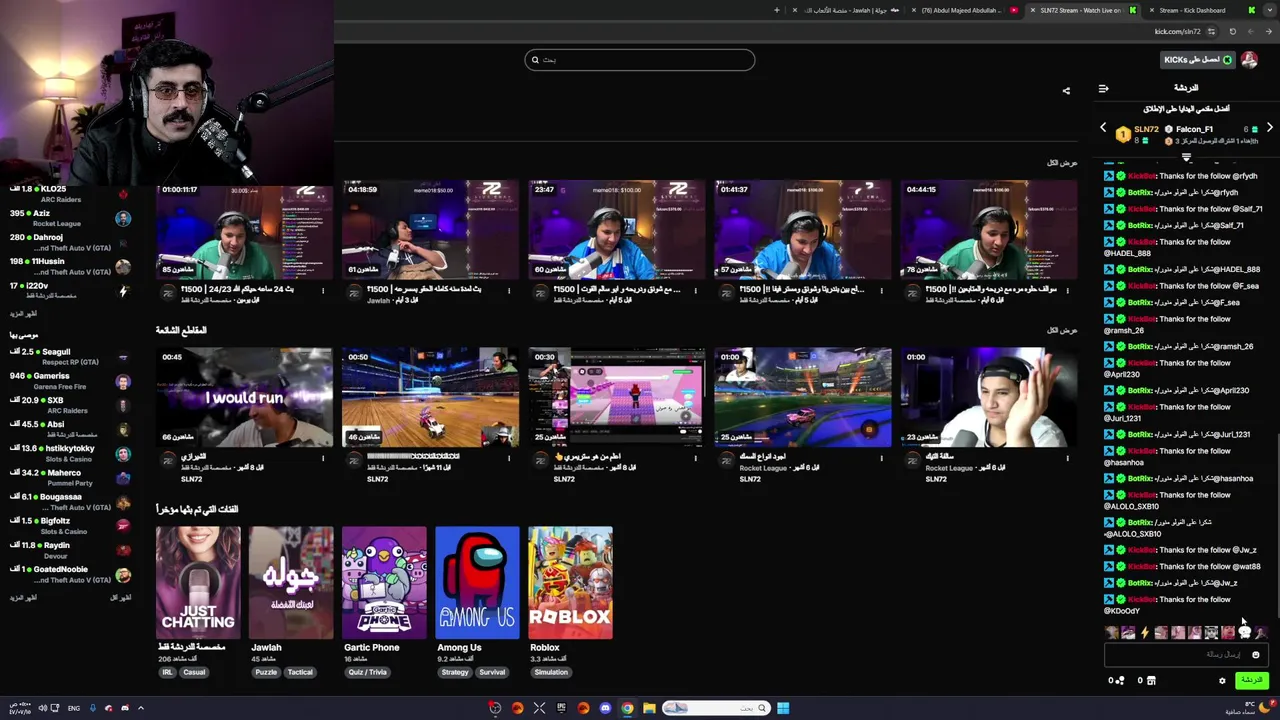Image resolution: width=1280 pixels, height=720 pixels.
Task: Open the channel points shop icon
Action: [1151, 681]
